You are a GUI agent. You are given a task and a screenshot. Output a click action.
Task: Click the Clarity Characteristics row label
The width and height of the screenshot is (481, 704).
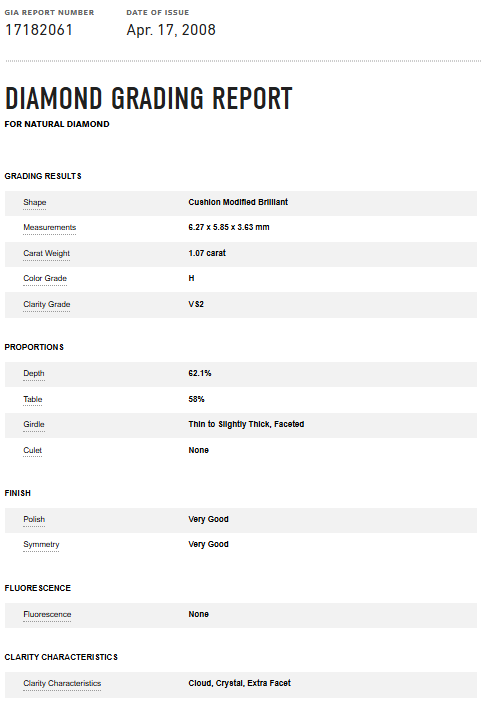click(x=62, y=683)
